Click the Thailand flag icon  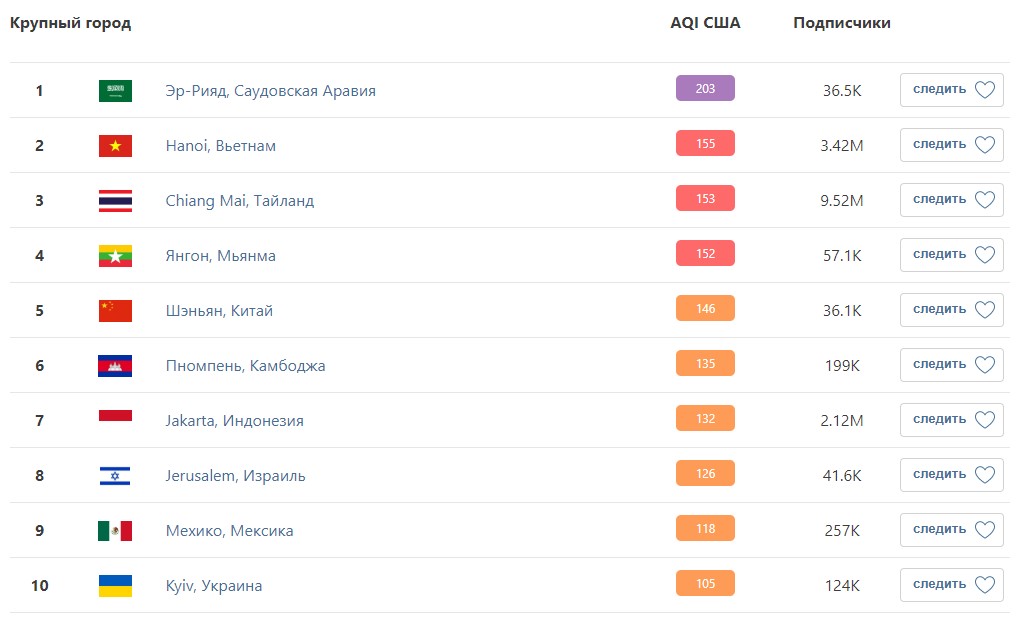coord(115,201)
